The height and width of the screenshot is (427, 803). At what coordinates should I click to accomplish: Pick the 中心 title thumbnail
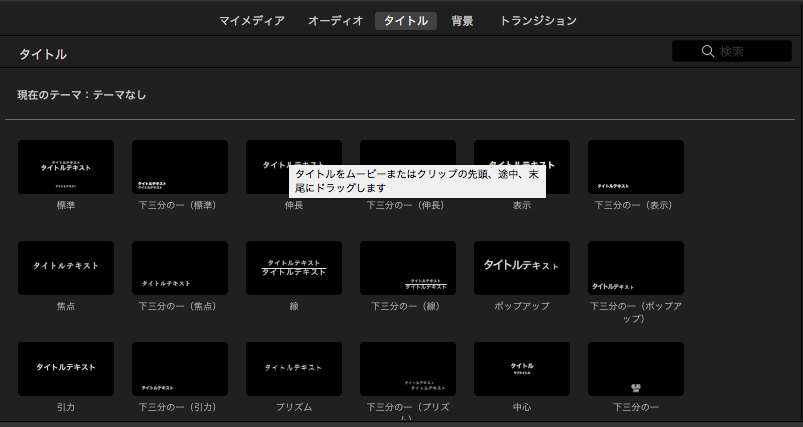[522, 369]
